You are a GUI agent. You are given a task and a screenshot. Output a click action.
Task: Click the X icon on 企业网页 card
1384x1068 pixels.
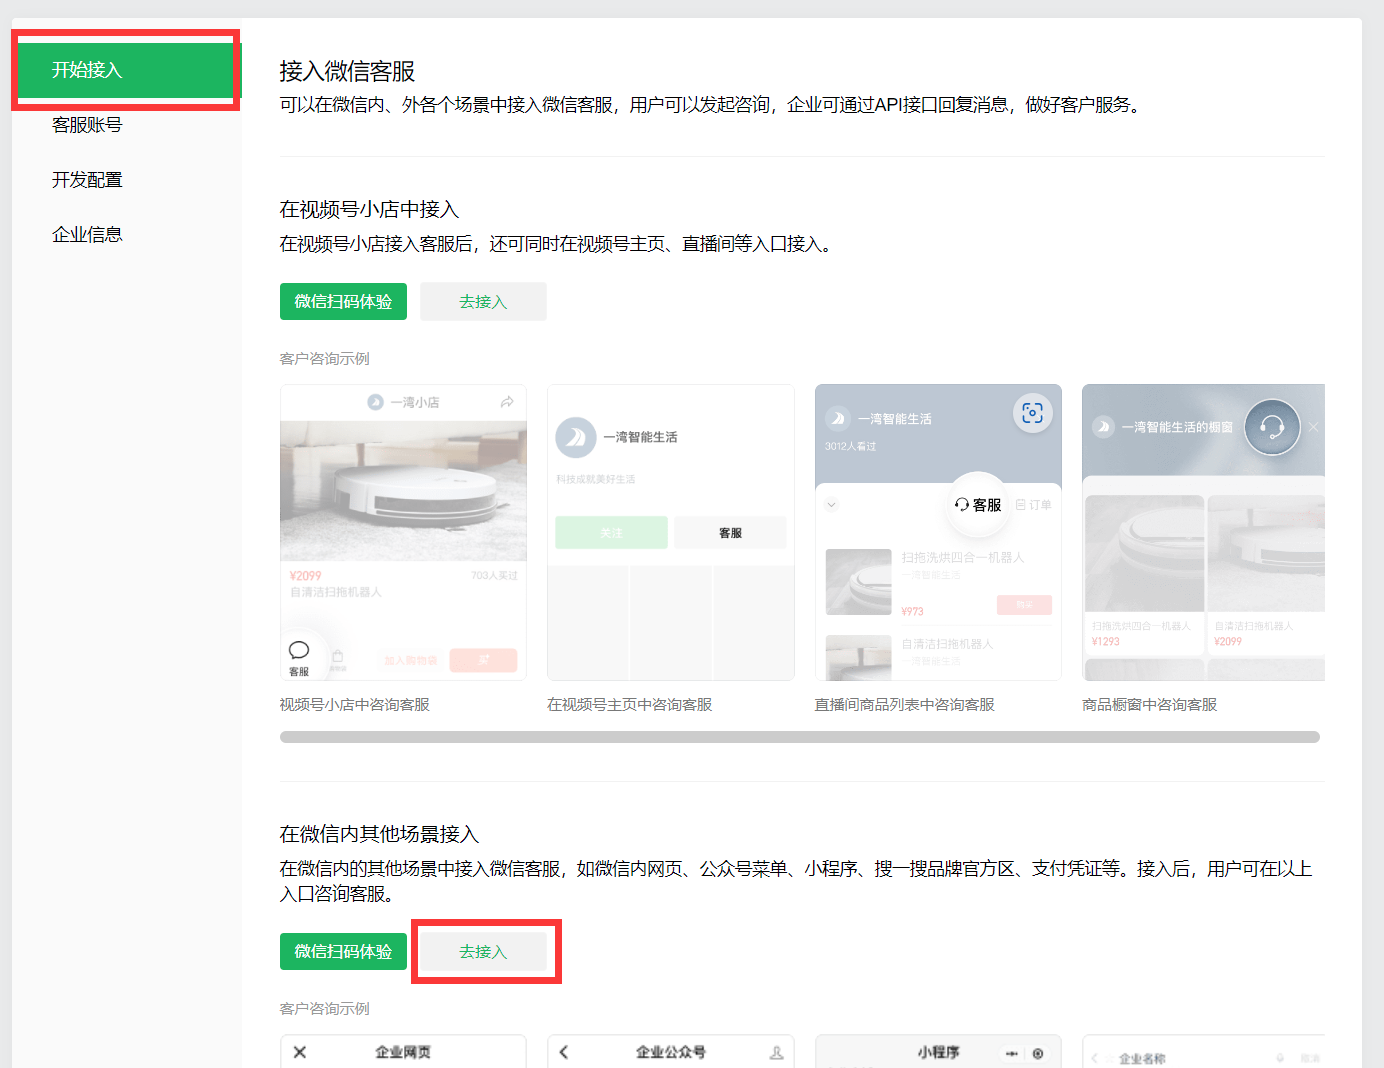(x=299, y=1052)
